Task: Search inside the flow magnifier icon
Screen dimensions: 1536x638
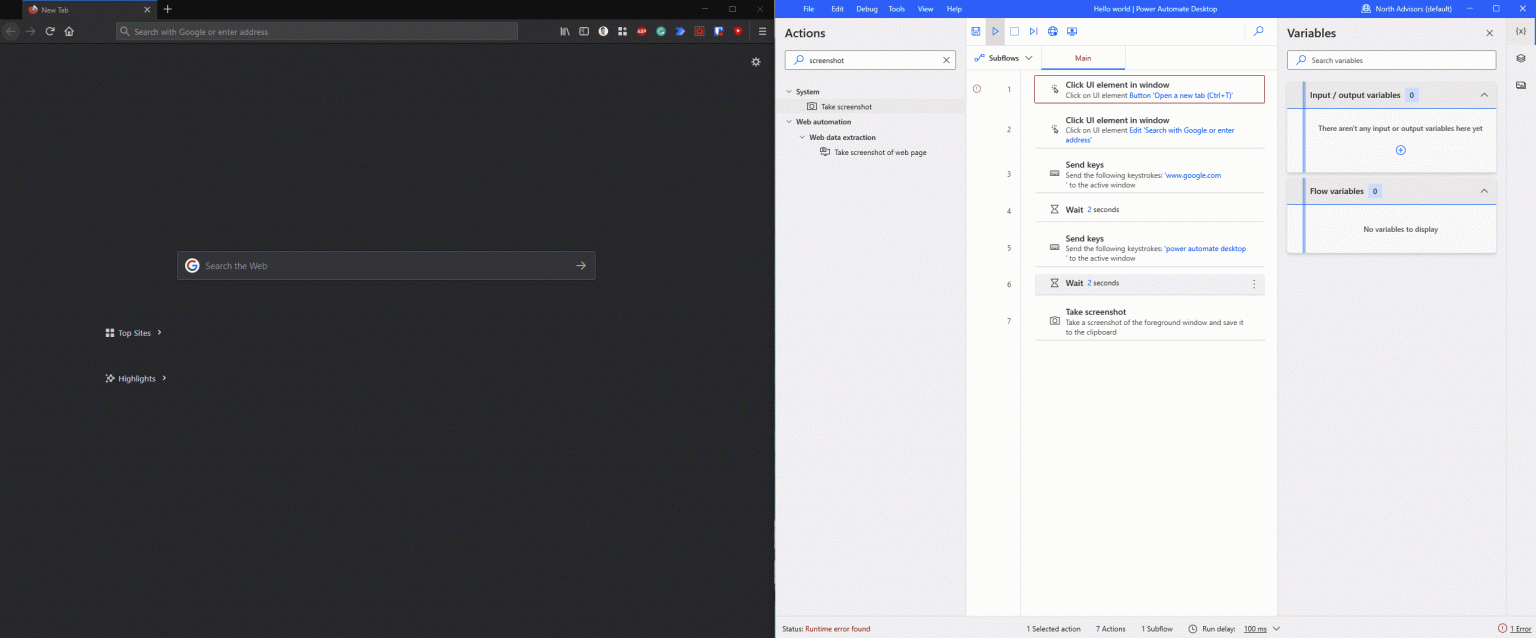Action: tap(1259, 31)
